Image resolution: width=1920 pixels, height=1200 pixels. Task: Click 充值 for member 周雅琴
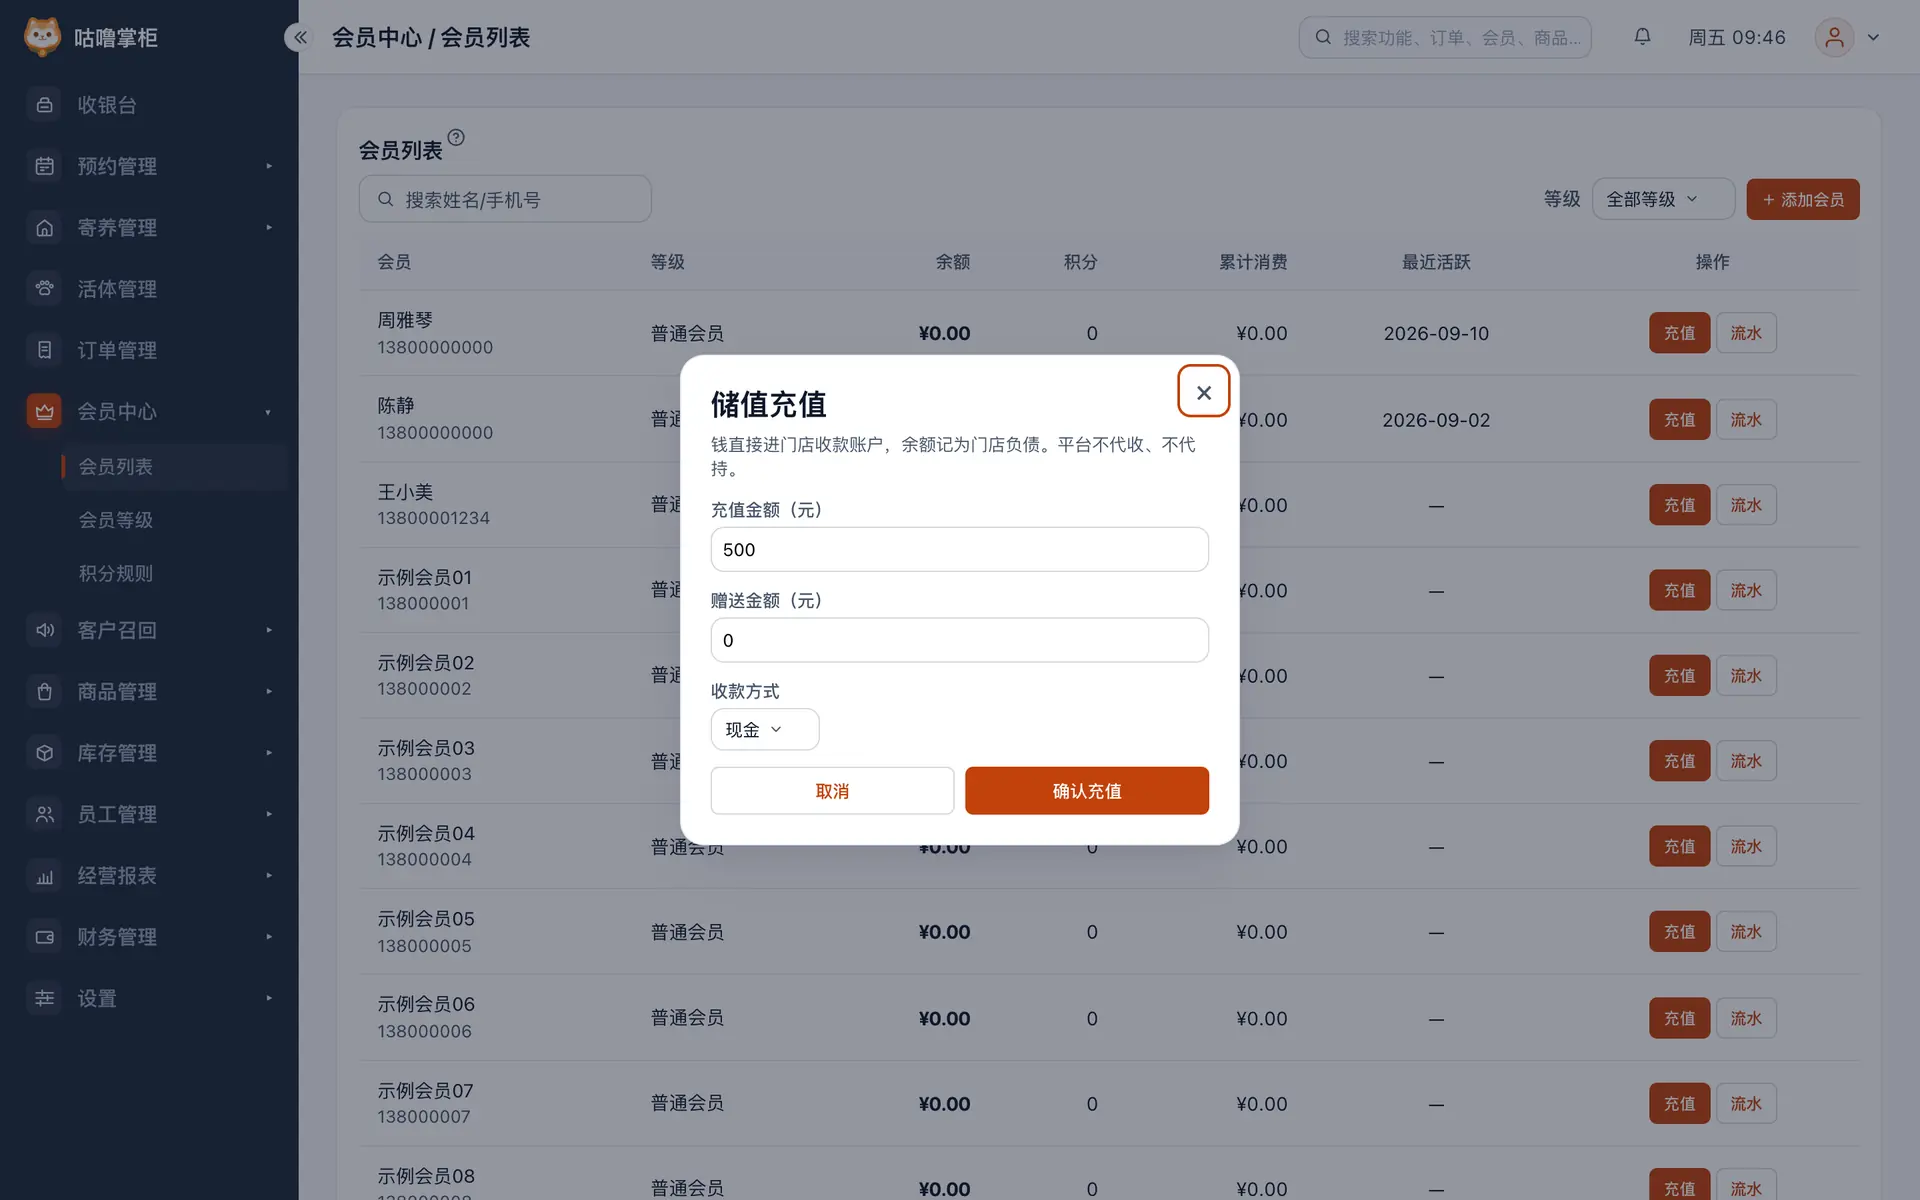tap(1679, 333)
